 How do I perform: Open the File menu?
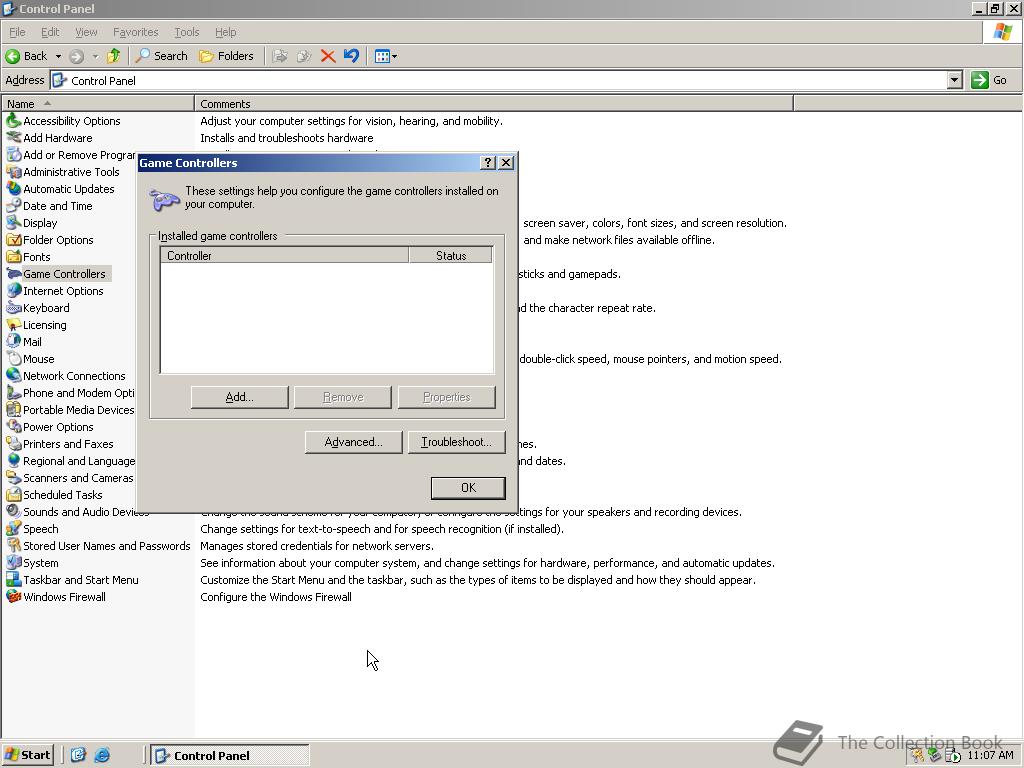[17, 32]
